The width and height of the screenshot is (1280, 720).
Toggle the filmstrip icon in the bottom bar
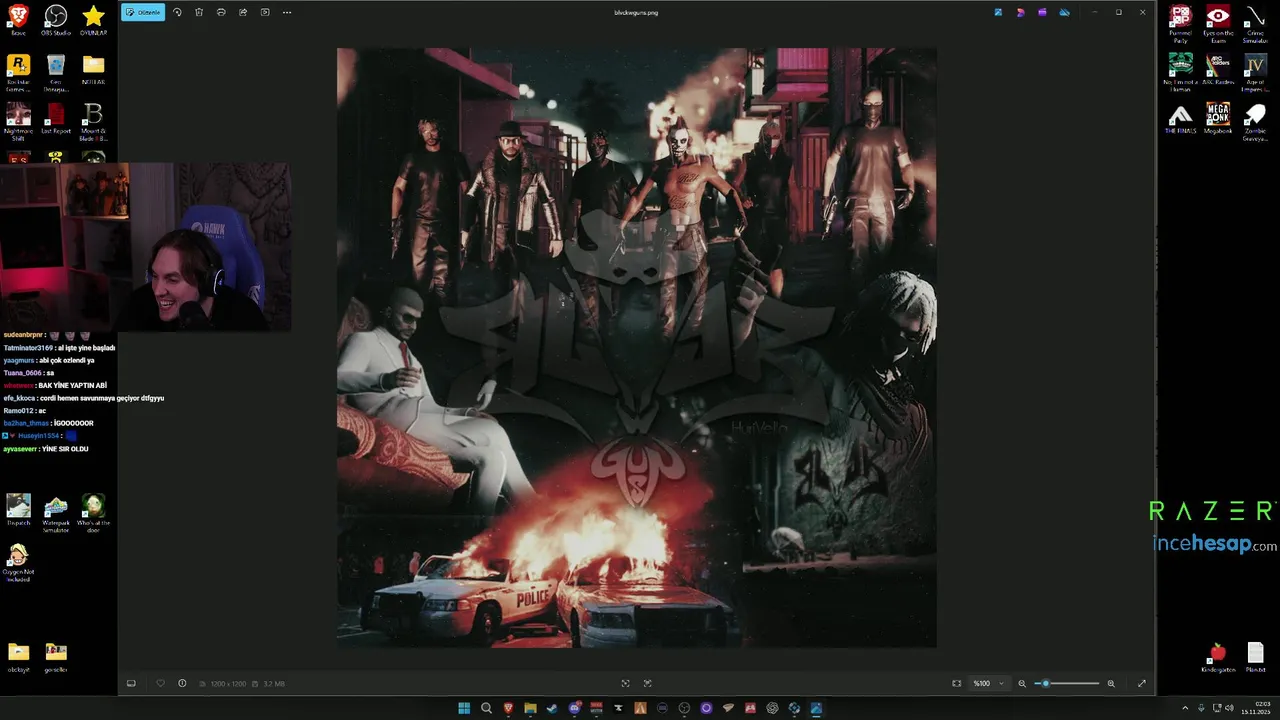pos(131,683)
